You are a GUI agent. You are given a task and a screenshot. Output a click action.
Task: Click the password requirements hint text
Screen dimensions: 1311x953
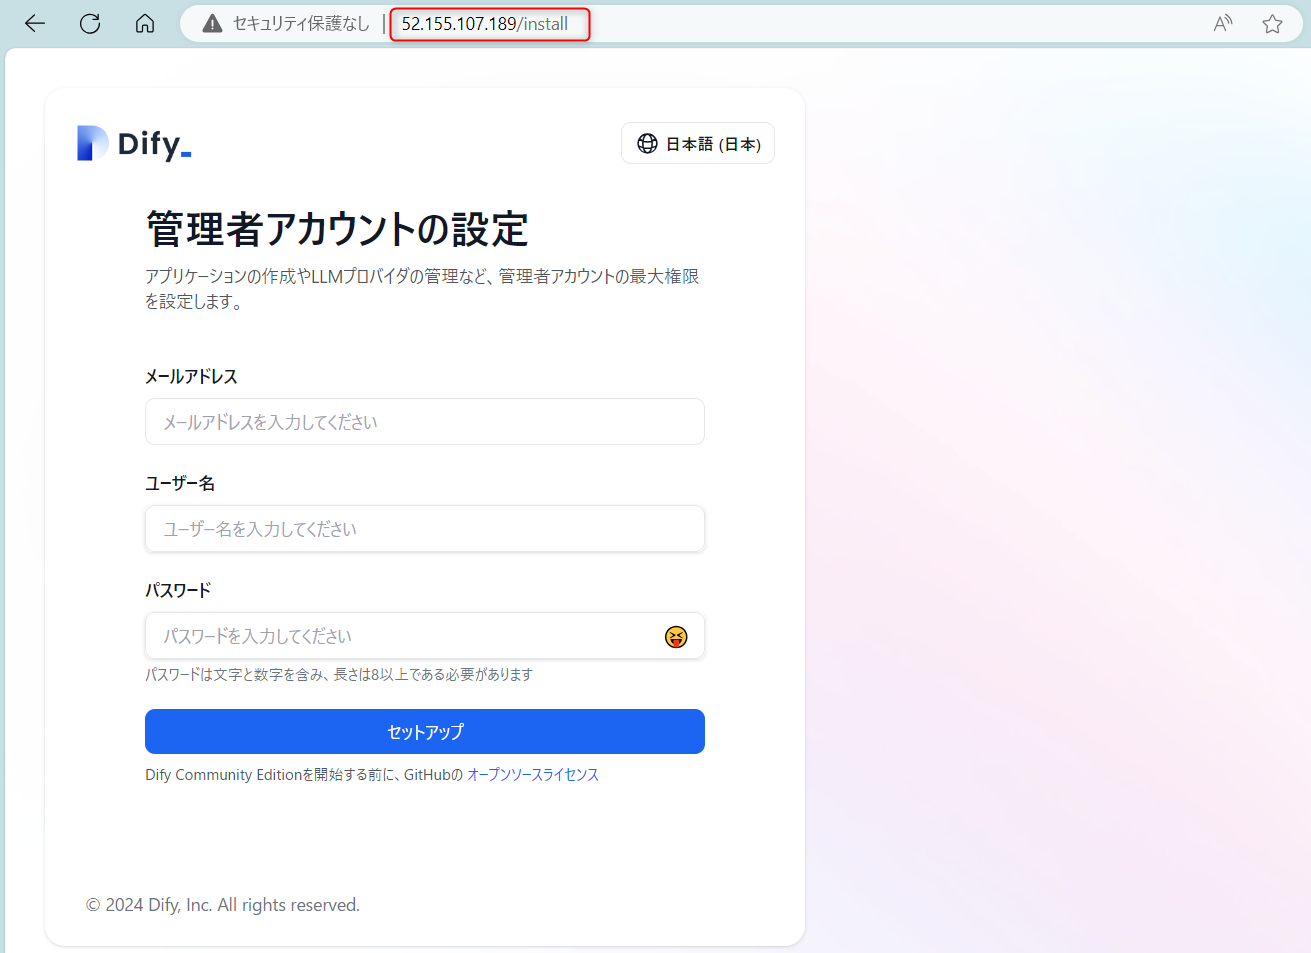[339, 674]
